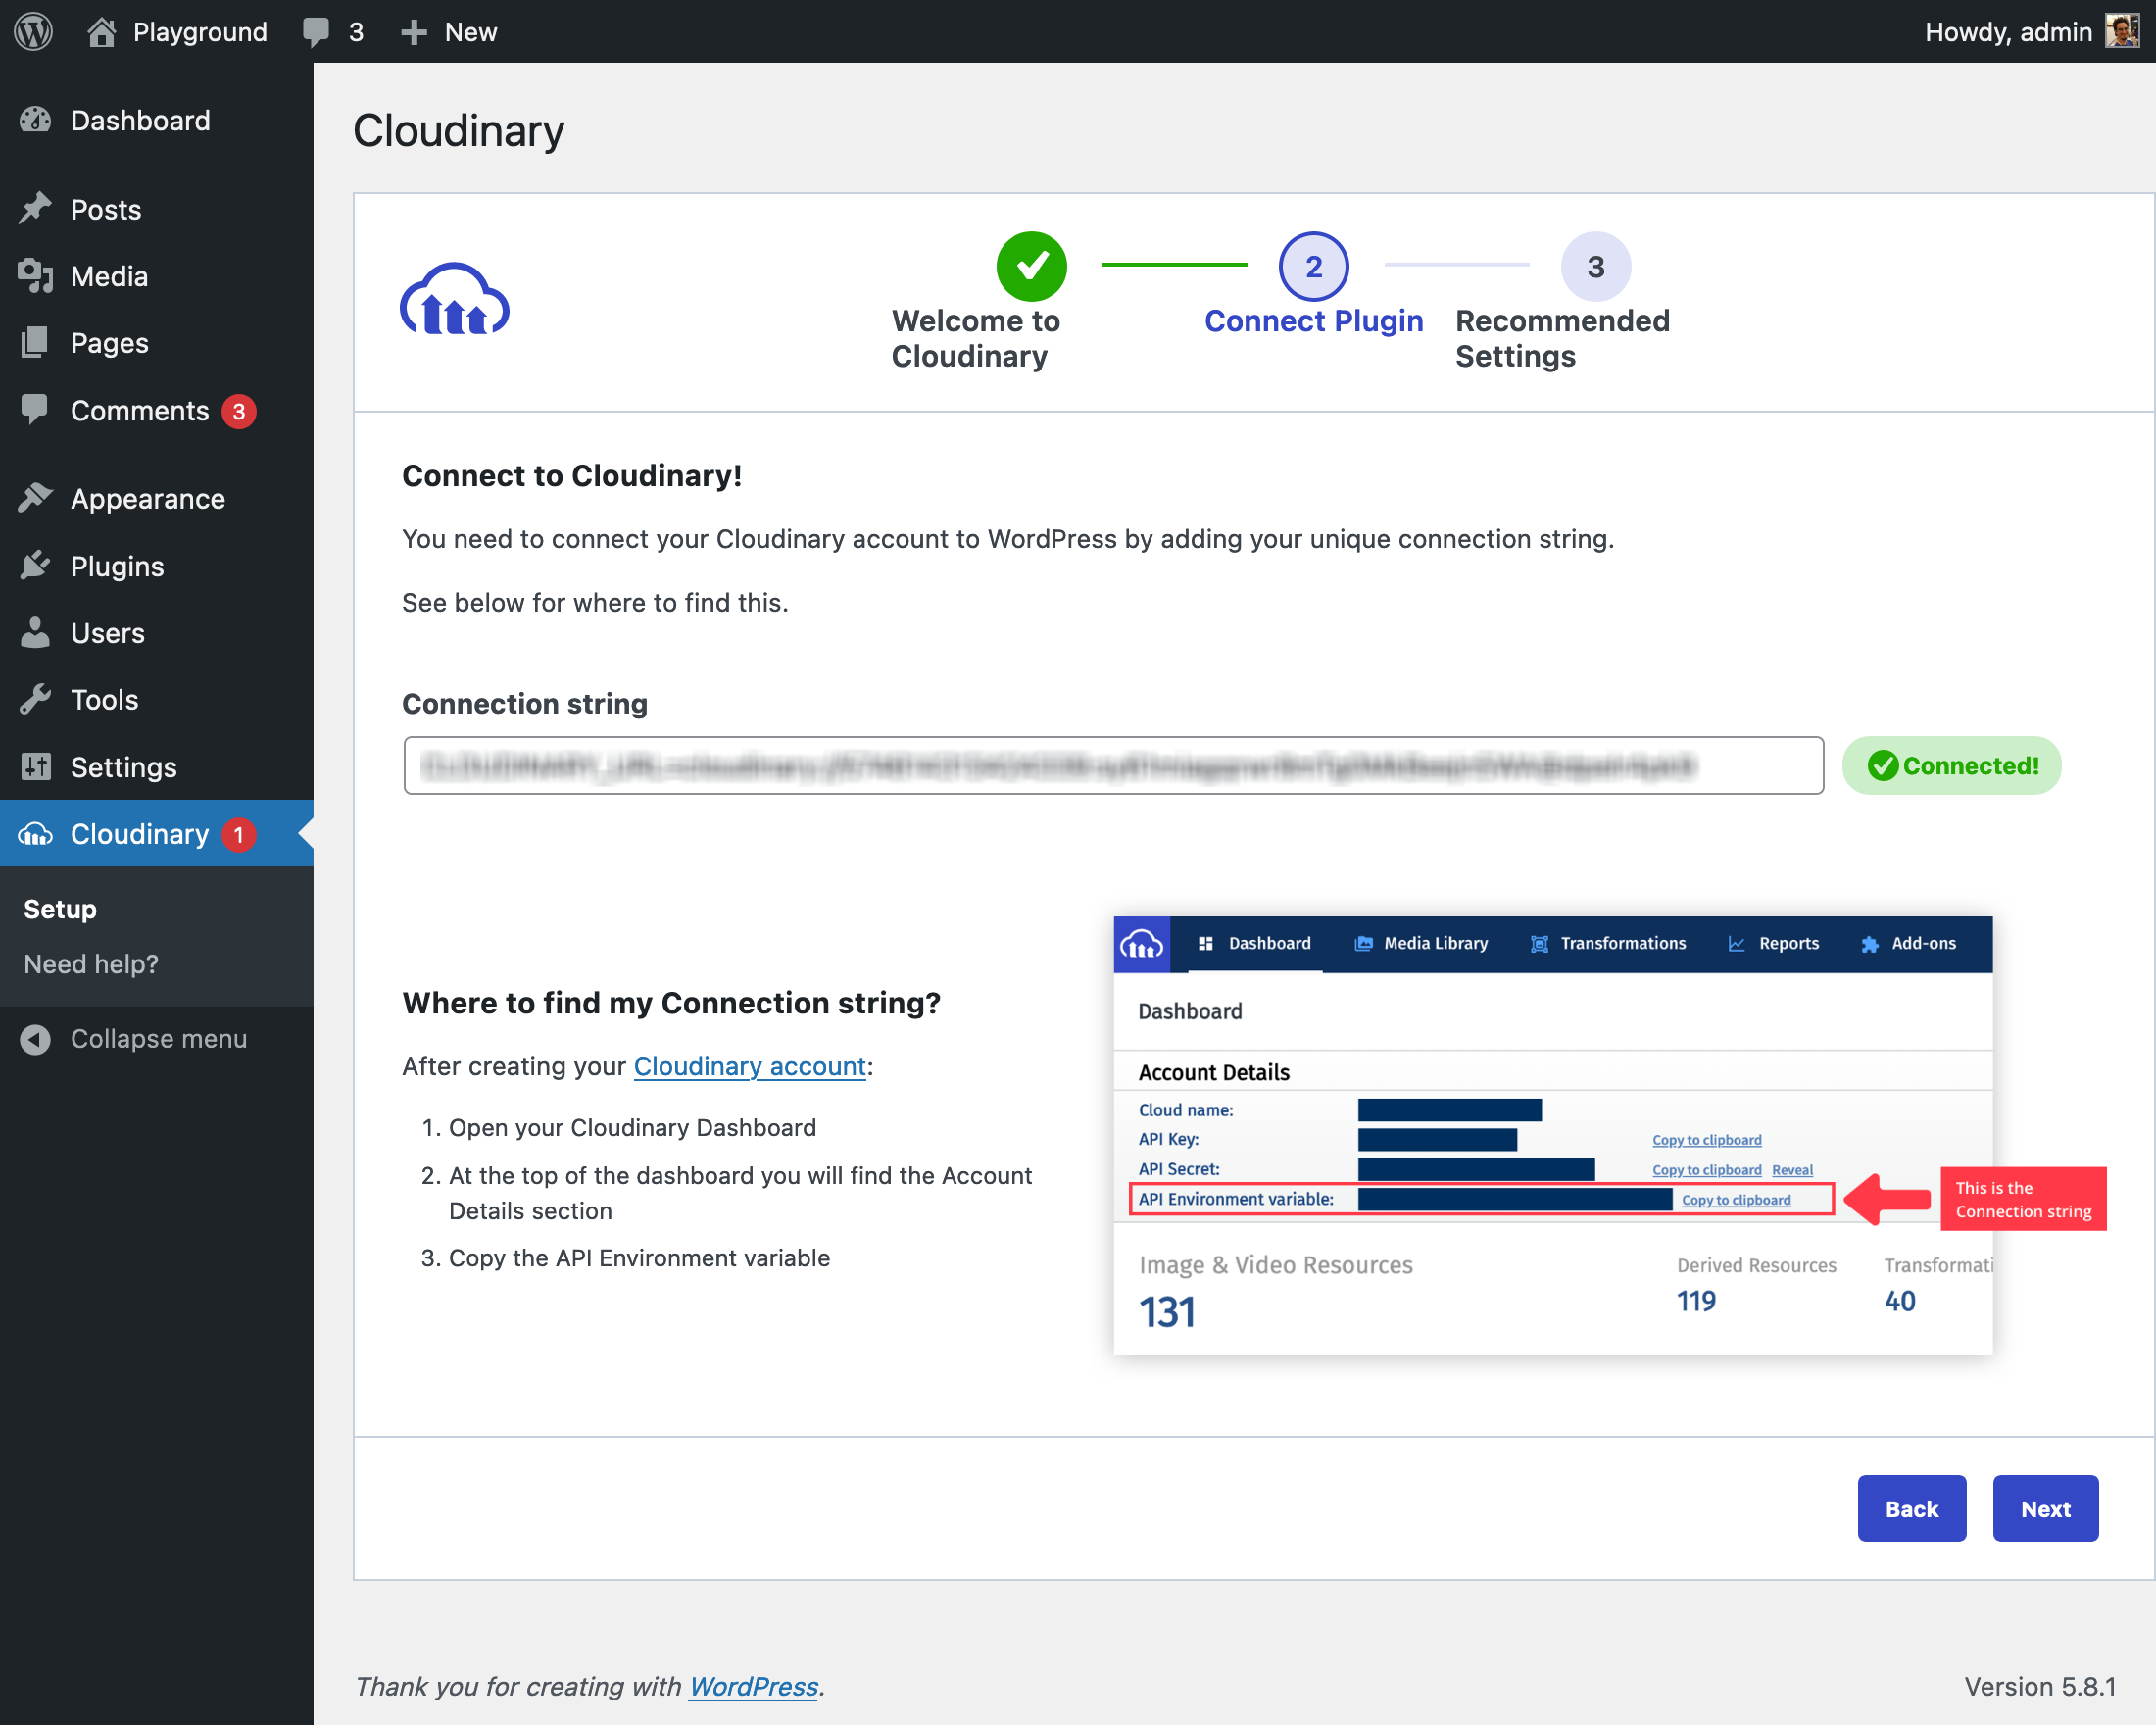Click the admin avatar thumbnail

pos(2122,31)
